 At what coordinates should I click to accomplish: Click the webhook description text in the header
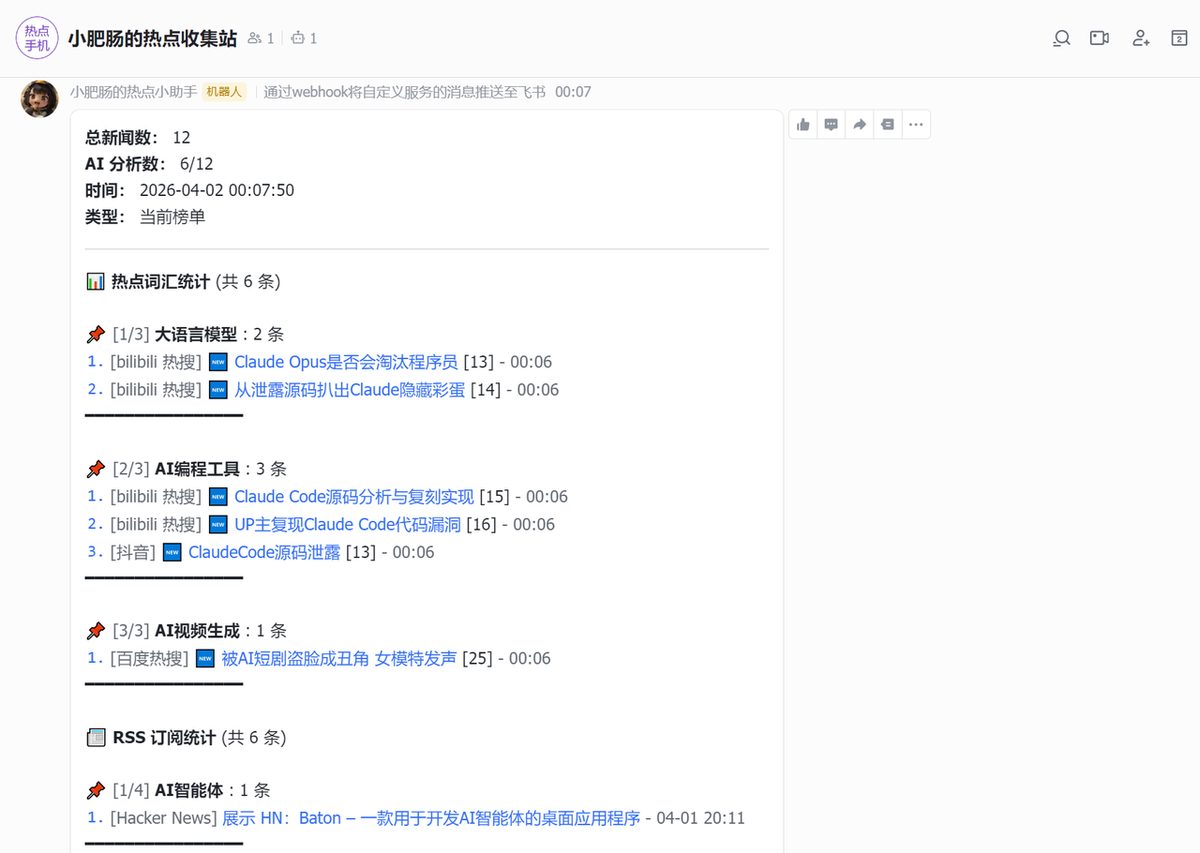tap(405, 92)
